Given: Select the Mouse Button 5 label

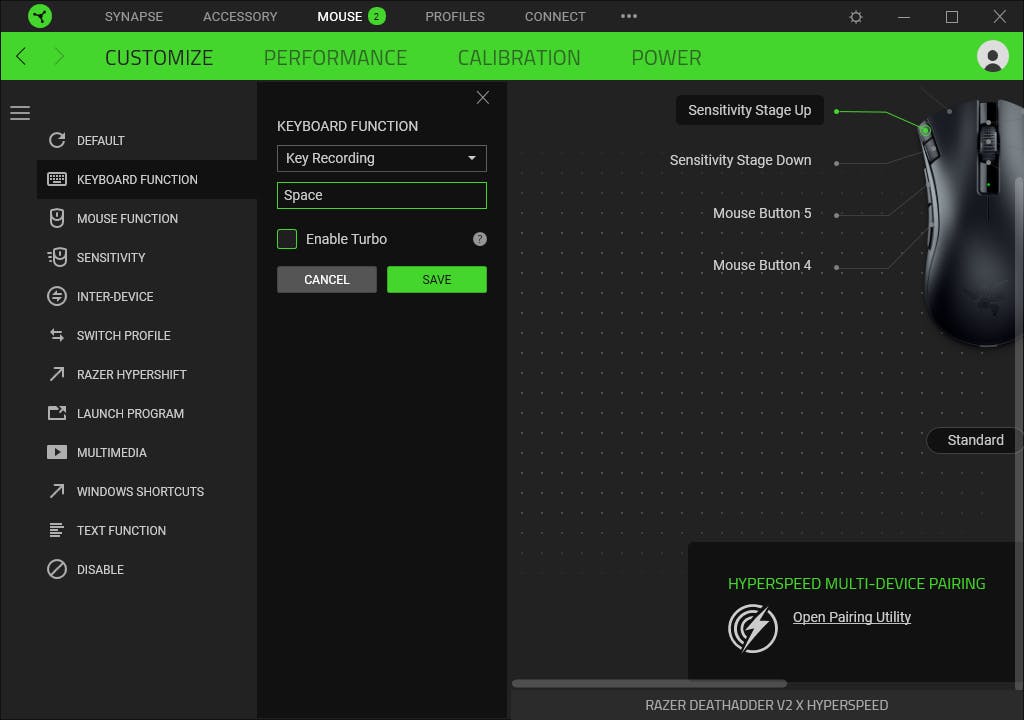Looking at the screenshot, I should tap(761, 213).
